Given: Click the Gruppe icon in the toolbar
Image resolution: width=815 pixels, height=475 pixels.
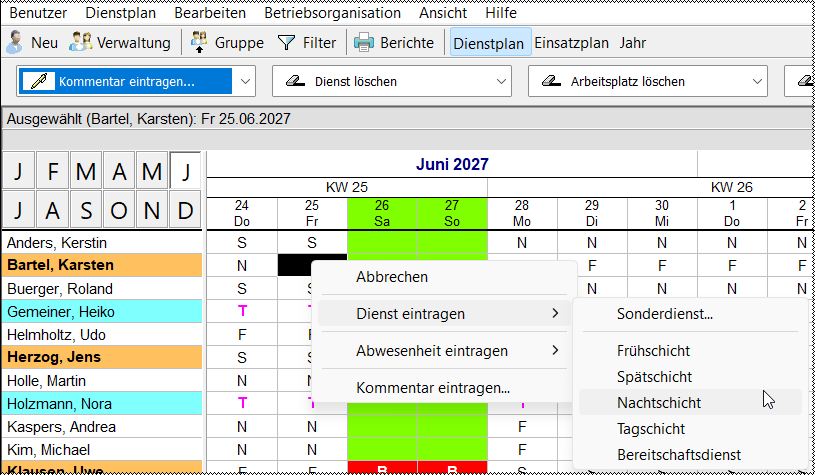Looking at the screenshot, I should pos(199,43).
